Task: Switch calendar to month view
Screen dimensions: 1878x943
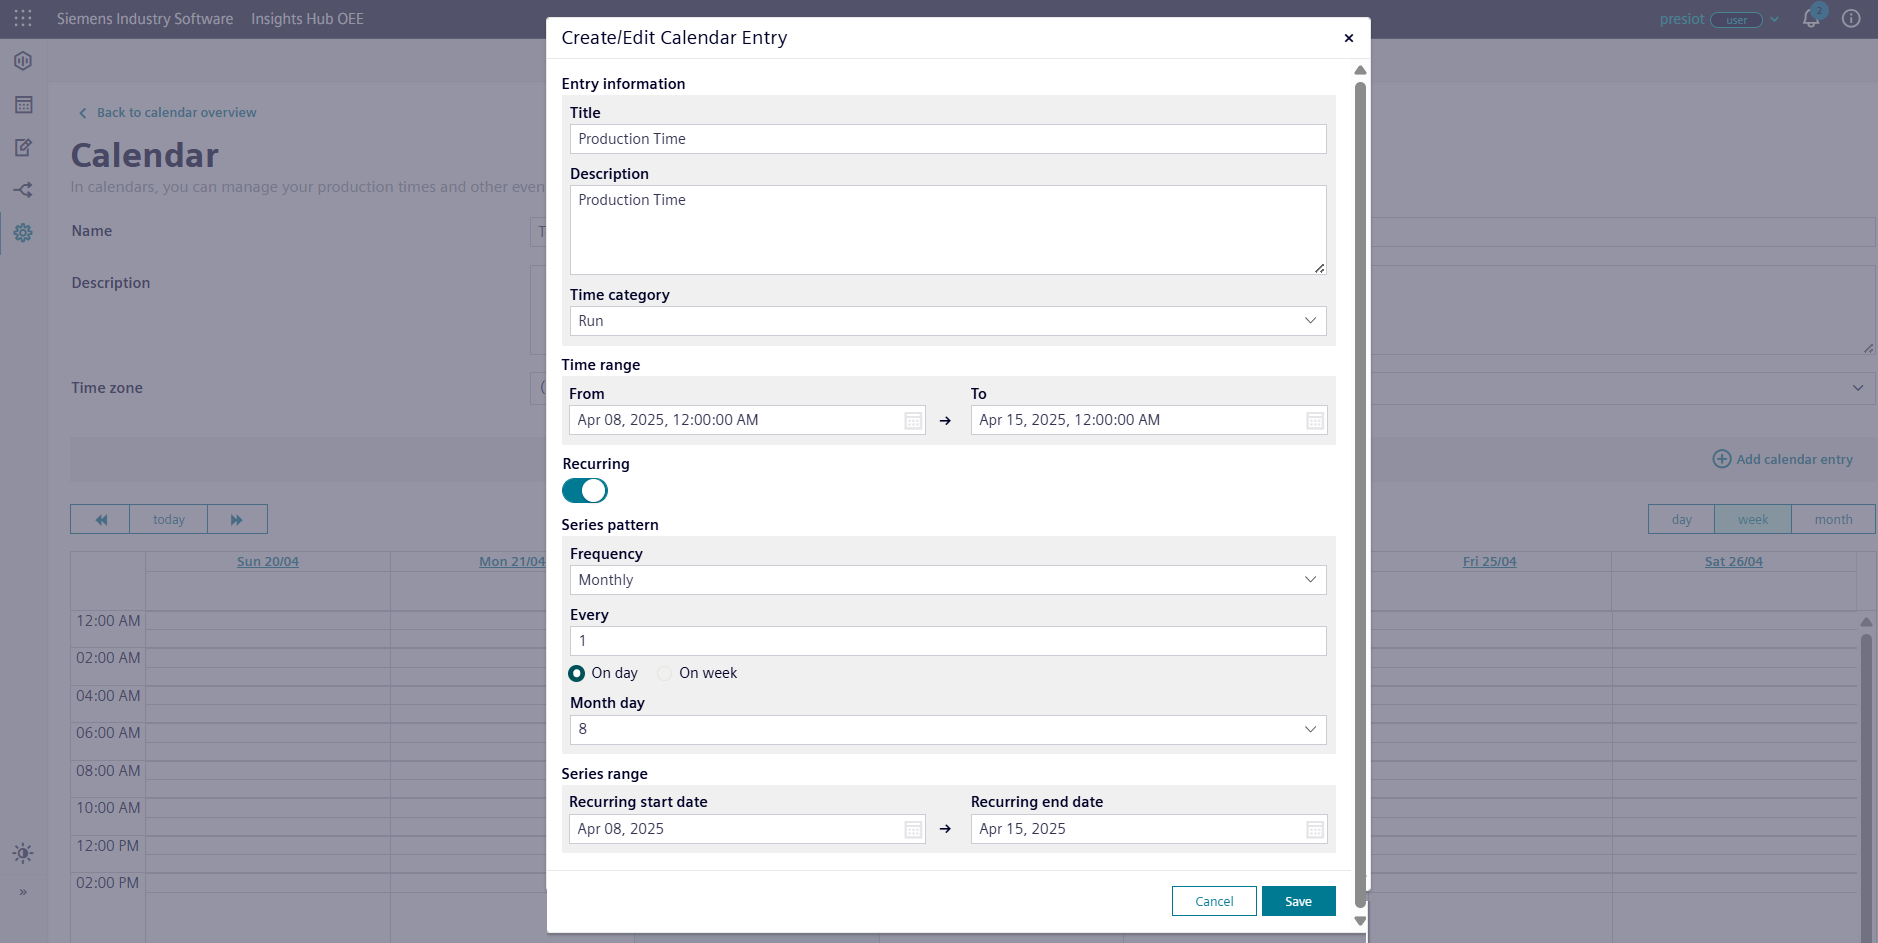Action: (1833, 519)
